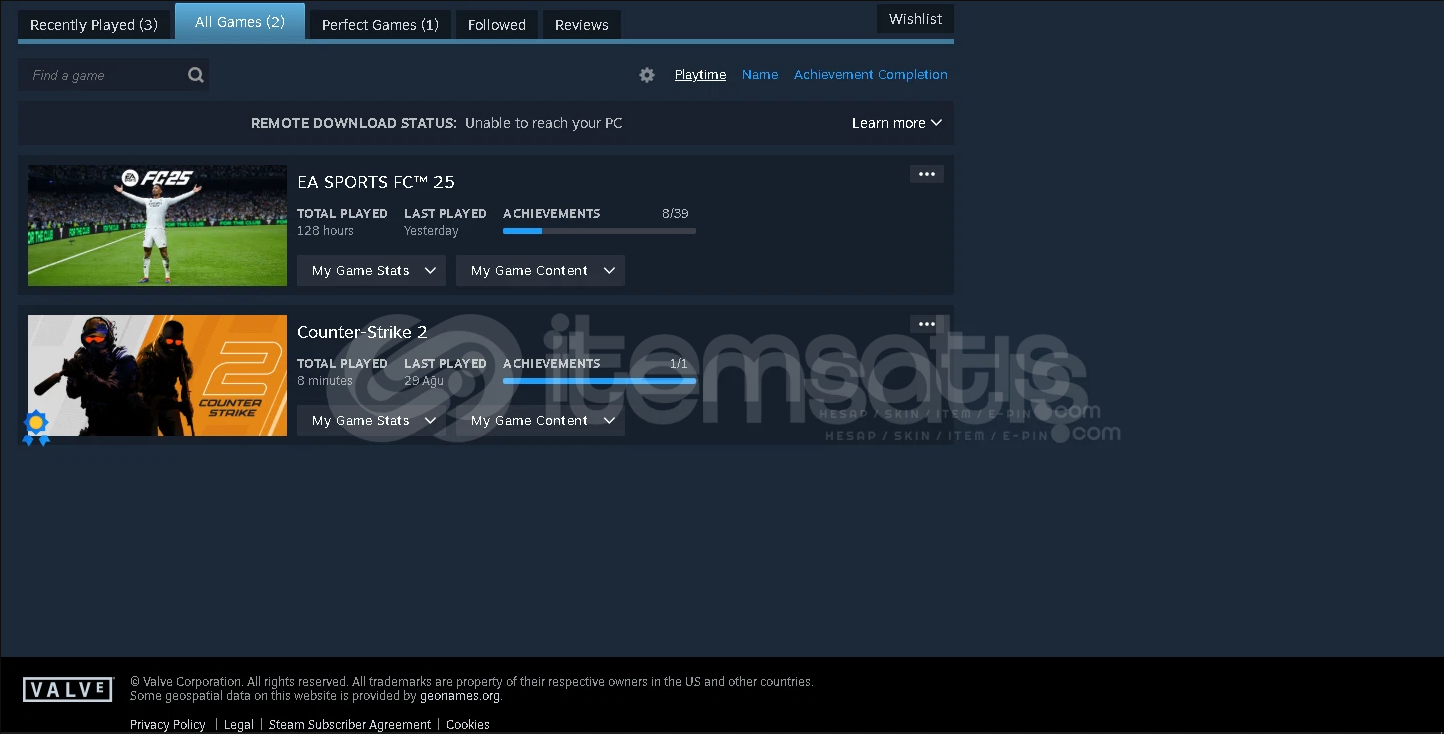Click the 128 hours total played value
Viewport: 1444px width, 734px height.
(x=325, y=231)
